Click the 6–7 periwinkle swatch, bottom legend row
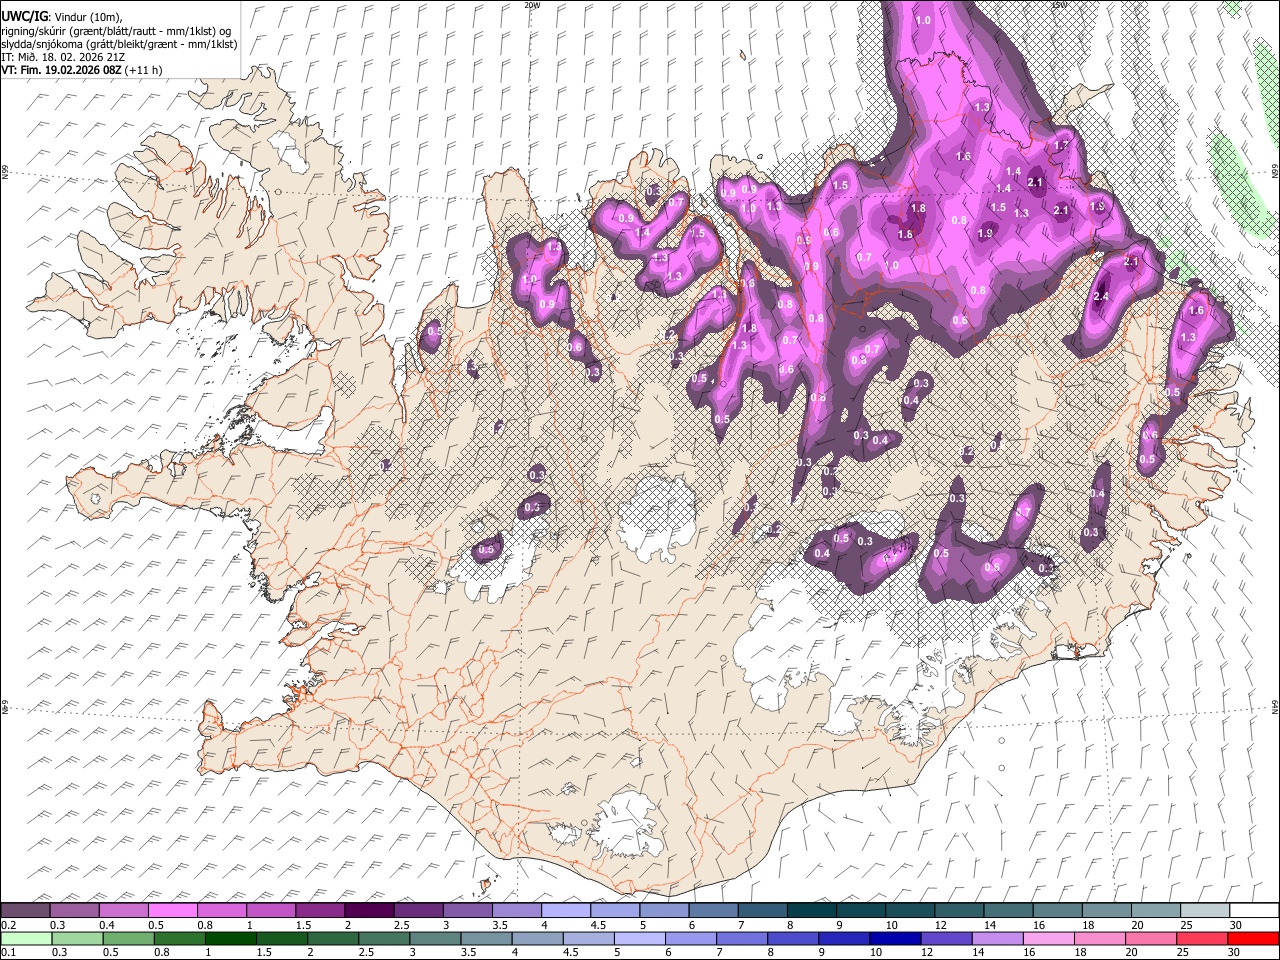 pos(691,938)
